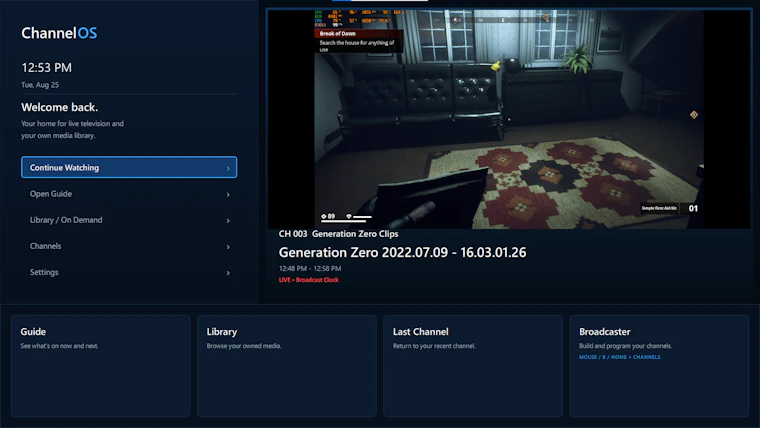Open Settings from the side menu
This screenshot has height=428, width=760.
[x=129, y=272]
